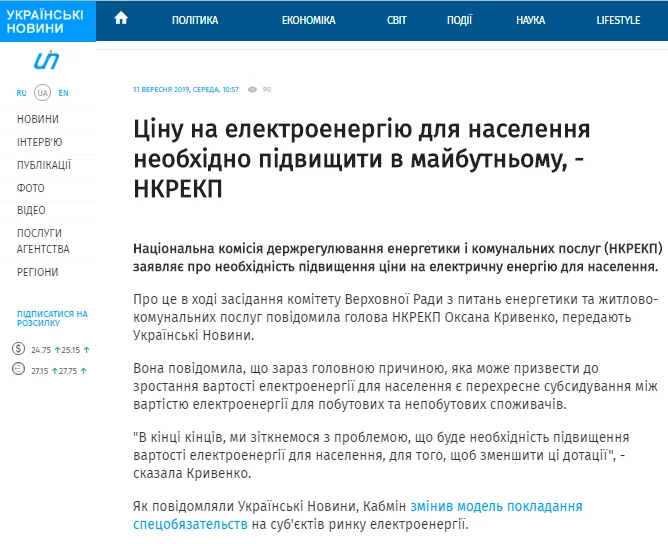The width and height of the screenshot is (668, 544).
Task: Go to the home page icon
Action: coord(121,18)
